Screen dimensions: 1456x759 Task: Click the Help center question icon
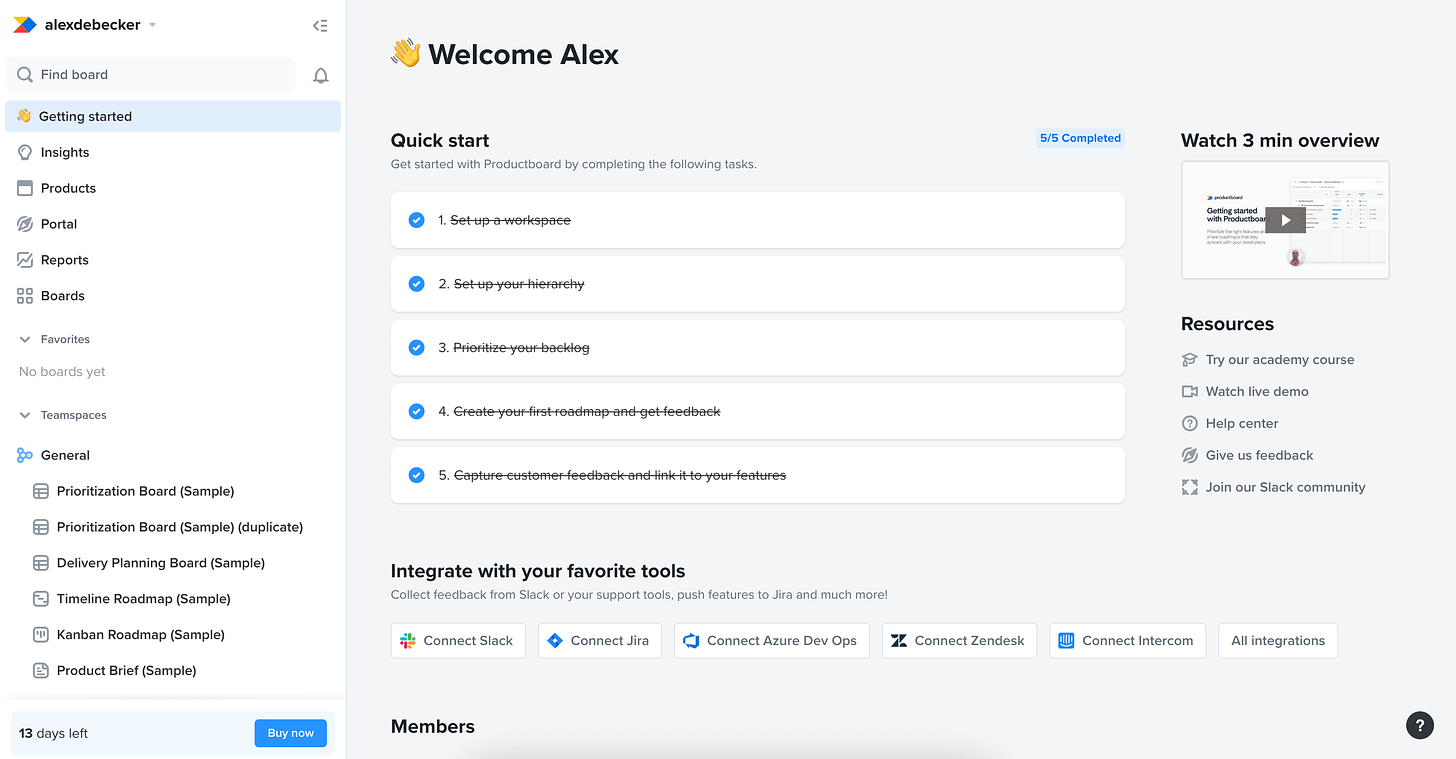(1189, 424)
